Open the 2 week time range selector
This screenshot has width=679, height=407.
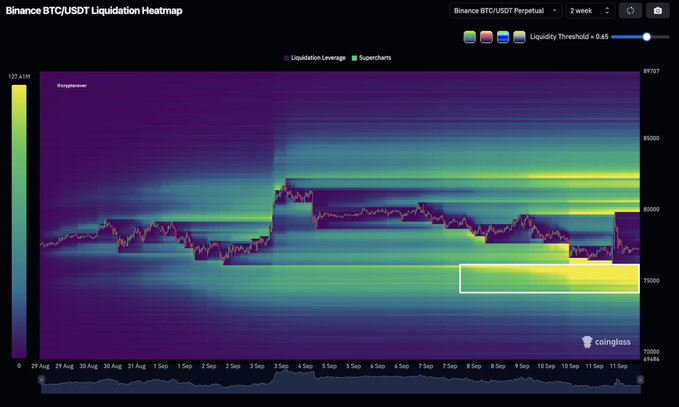[x=590, y=11]
